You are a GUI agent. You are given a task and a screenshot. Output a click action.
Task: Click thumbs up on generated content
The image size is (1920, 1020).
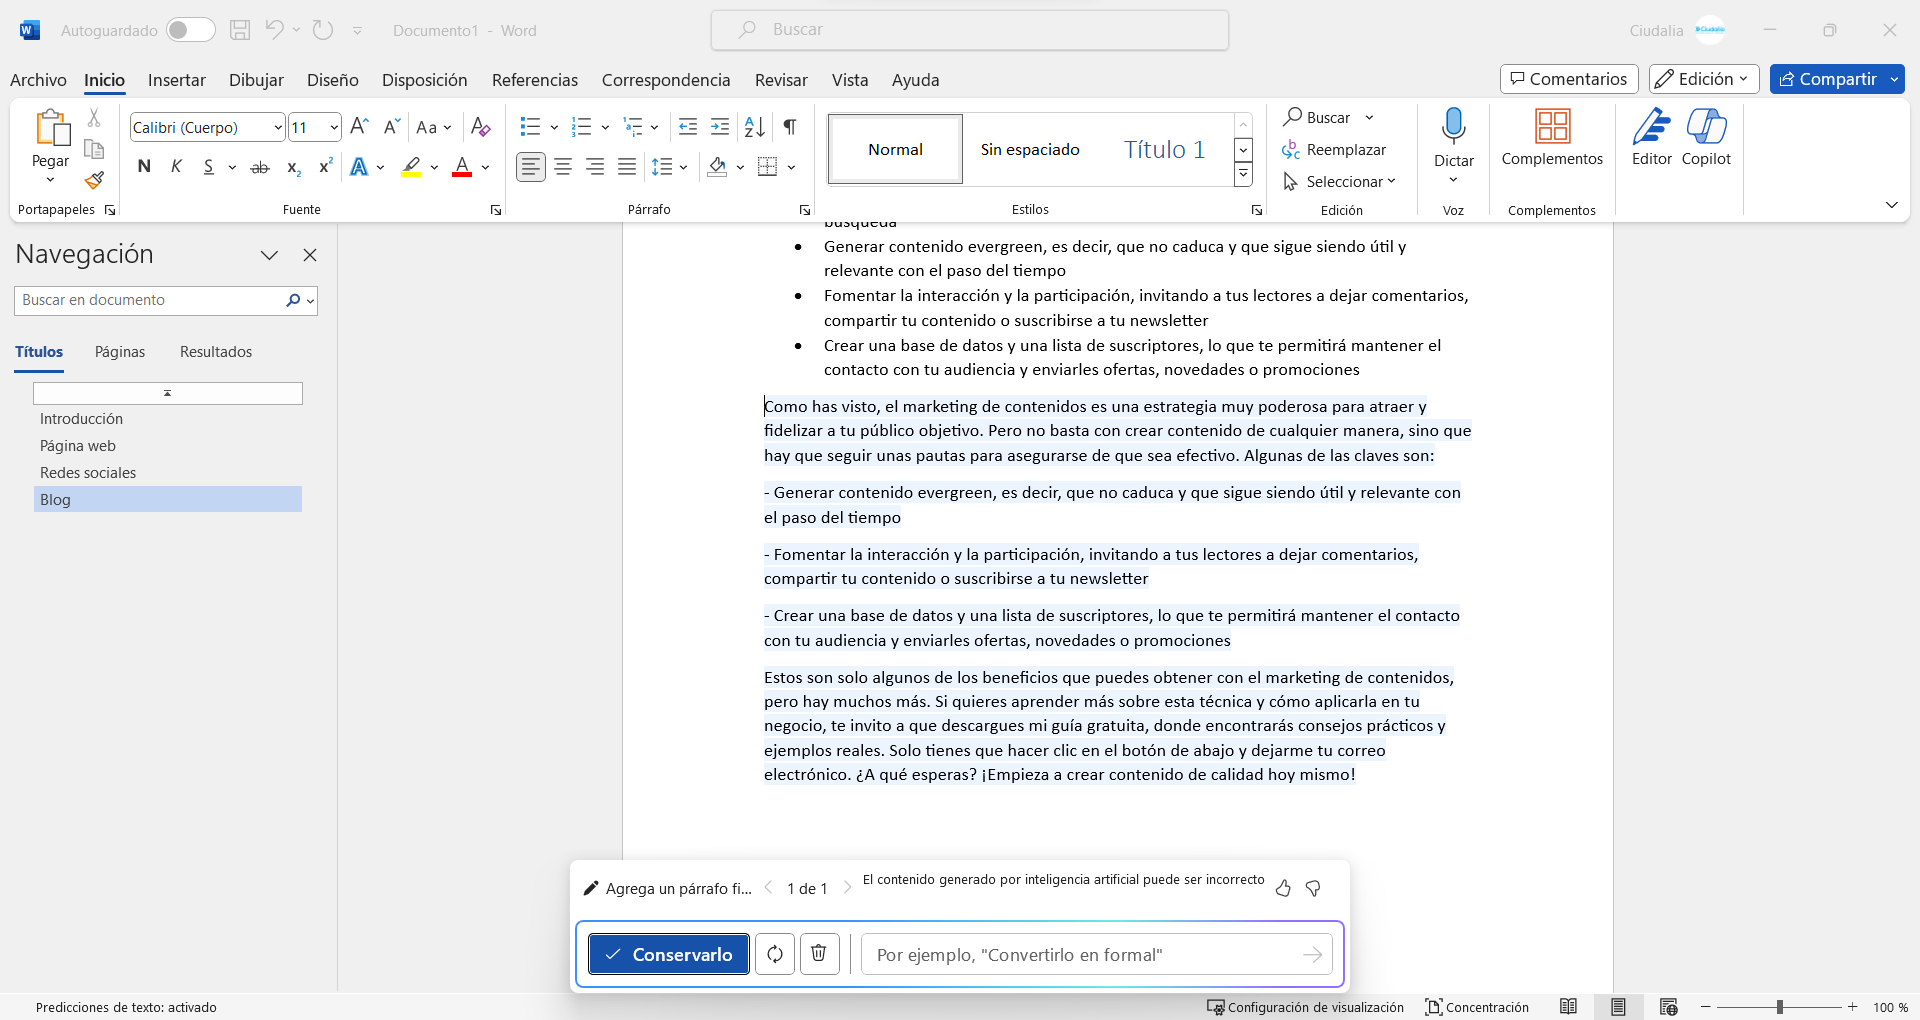click(1283, 888)
